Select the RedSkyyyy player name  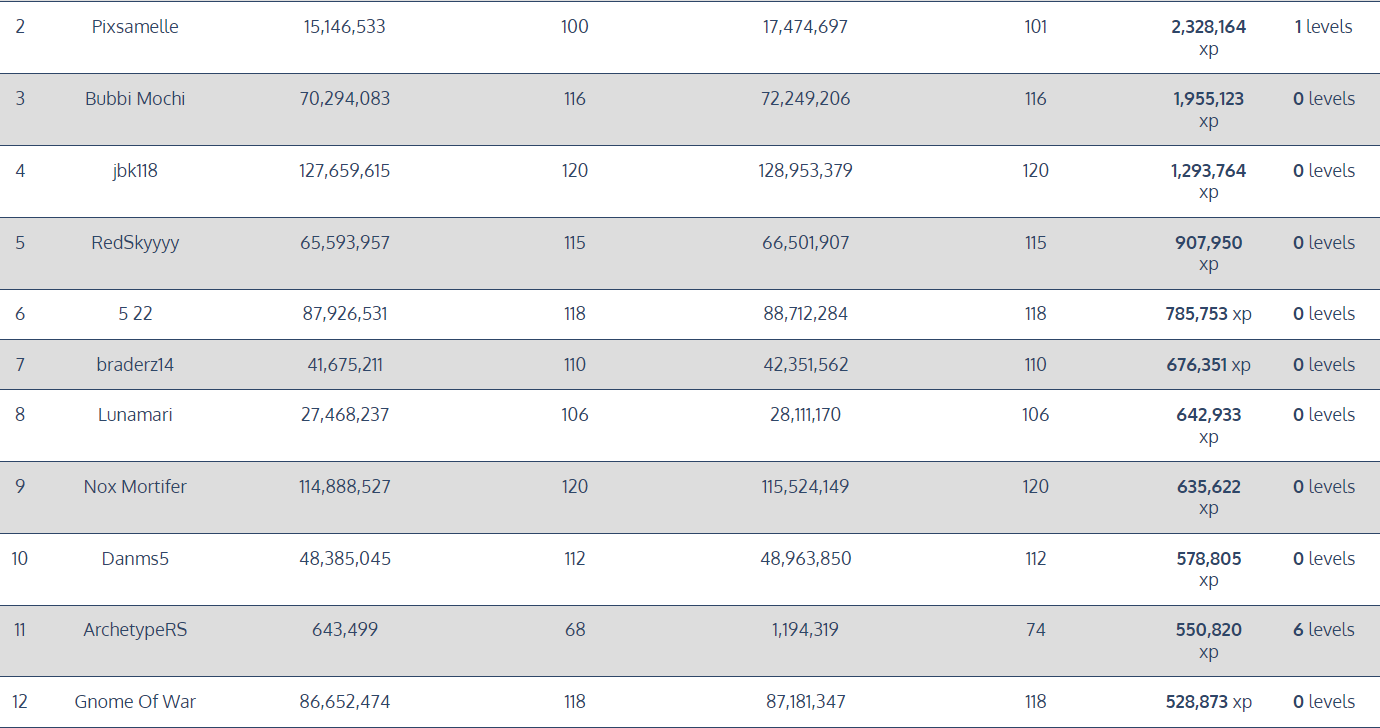pos(135,243)
